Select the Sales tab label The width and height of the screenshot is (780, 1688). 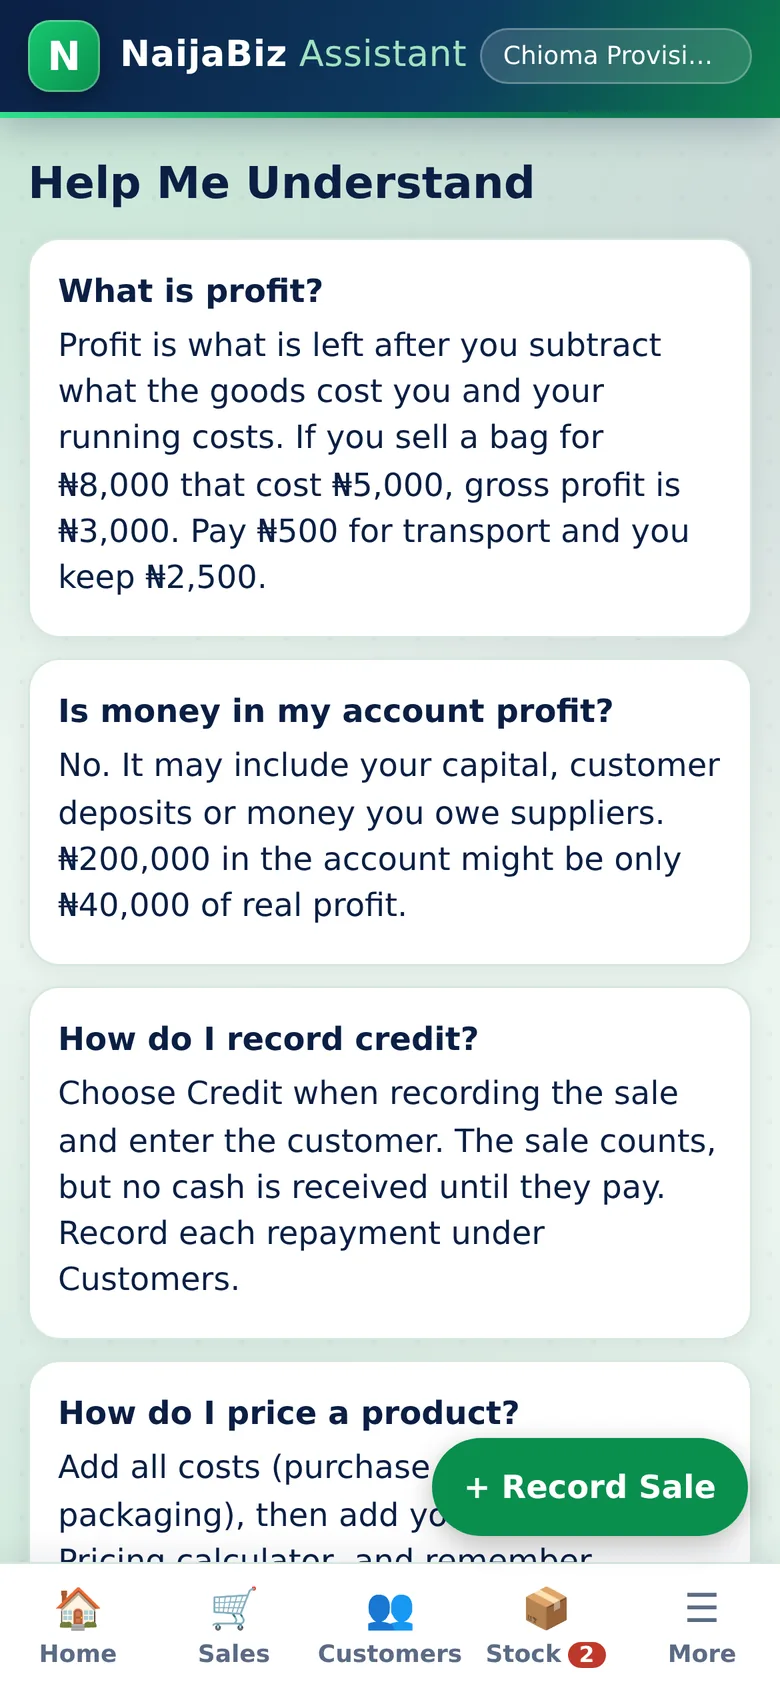point(234,1654)
